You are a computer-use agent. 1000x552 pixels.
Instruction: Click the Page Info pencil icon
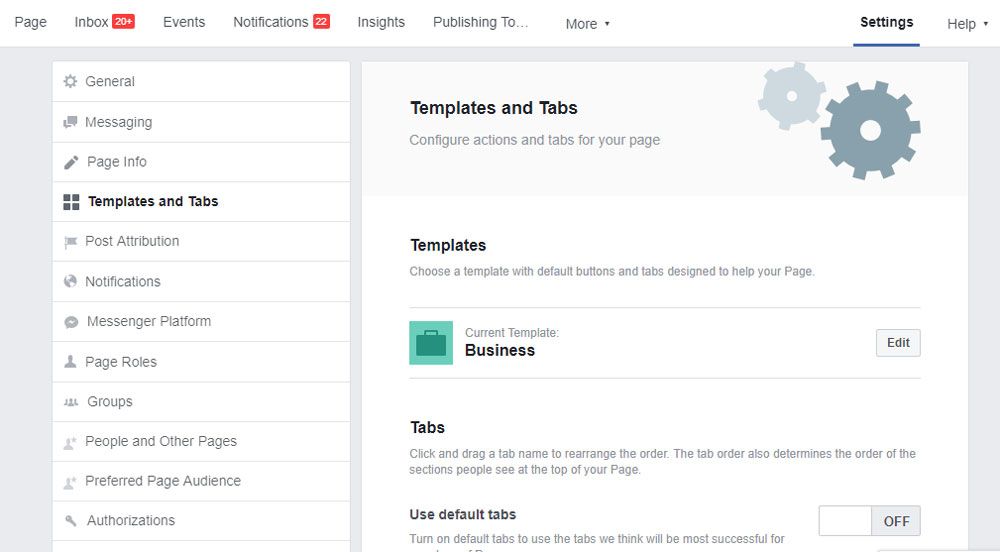click(71, 162)
